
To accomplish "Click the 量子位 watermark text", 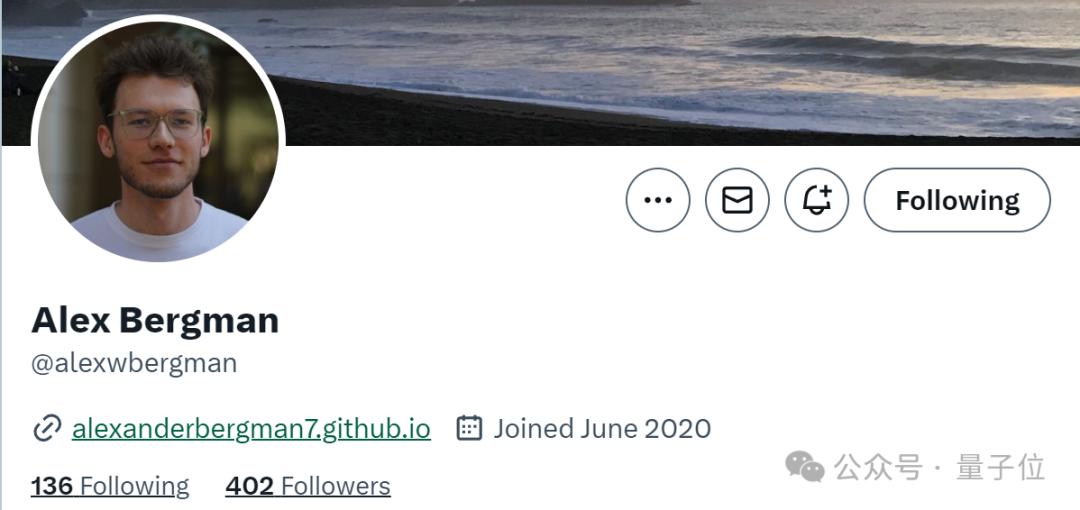I will [x=1001, y=468].
